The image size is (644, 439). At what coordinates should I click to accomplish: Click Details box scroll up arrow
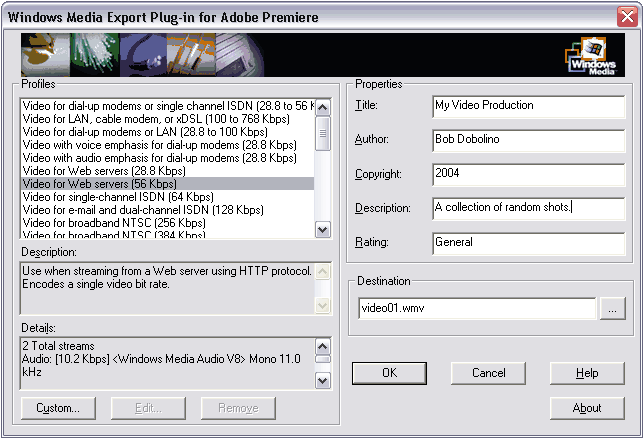323,347
